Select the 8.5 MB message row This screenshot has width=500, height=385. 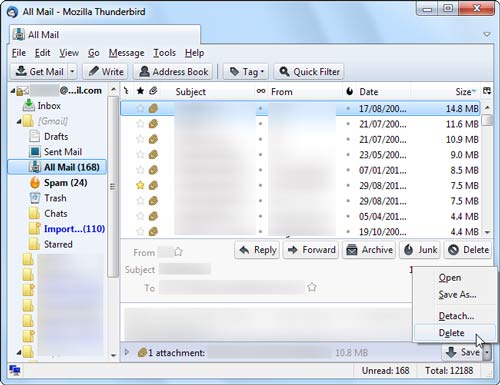click(300, 170)
